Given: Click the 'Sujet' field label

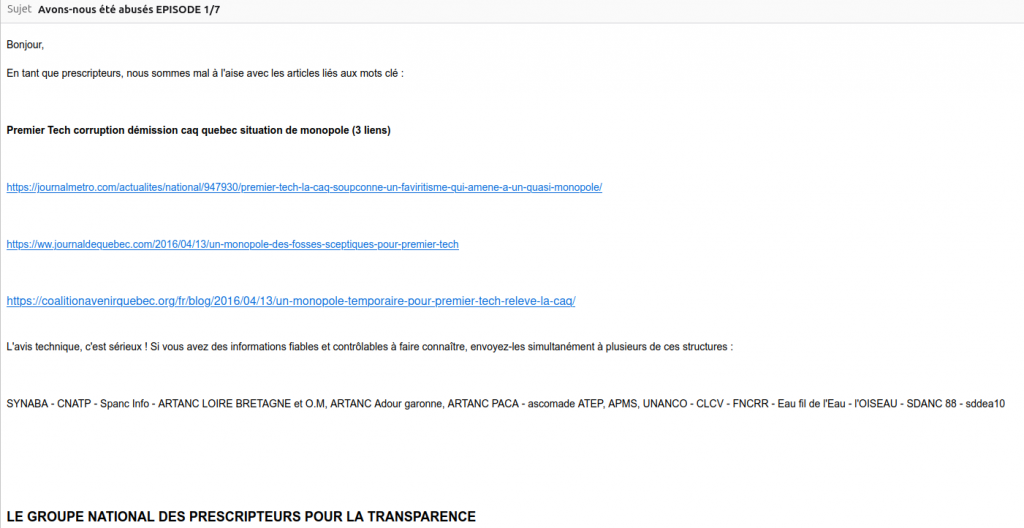Looking at the screenshot, I should [19, 9].
